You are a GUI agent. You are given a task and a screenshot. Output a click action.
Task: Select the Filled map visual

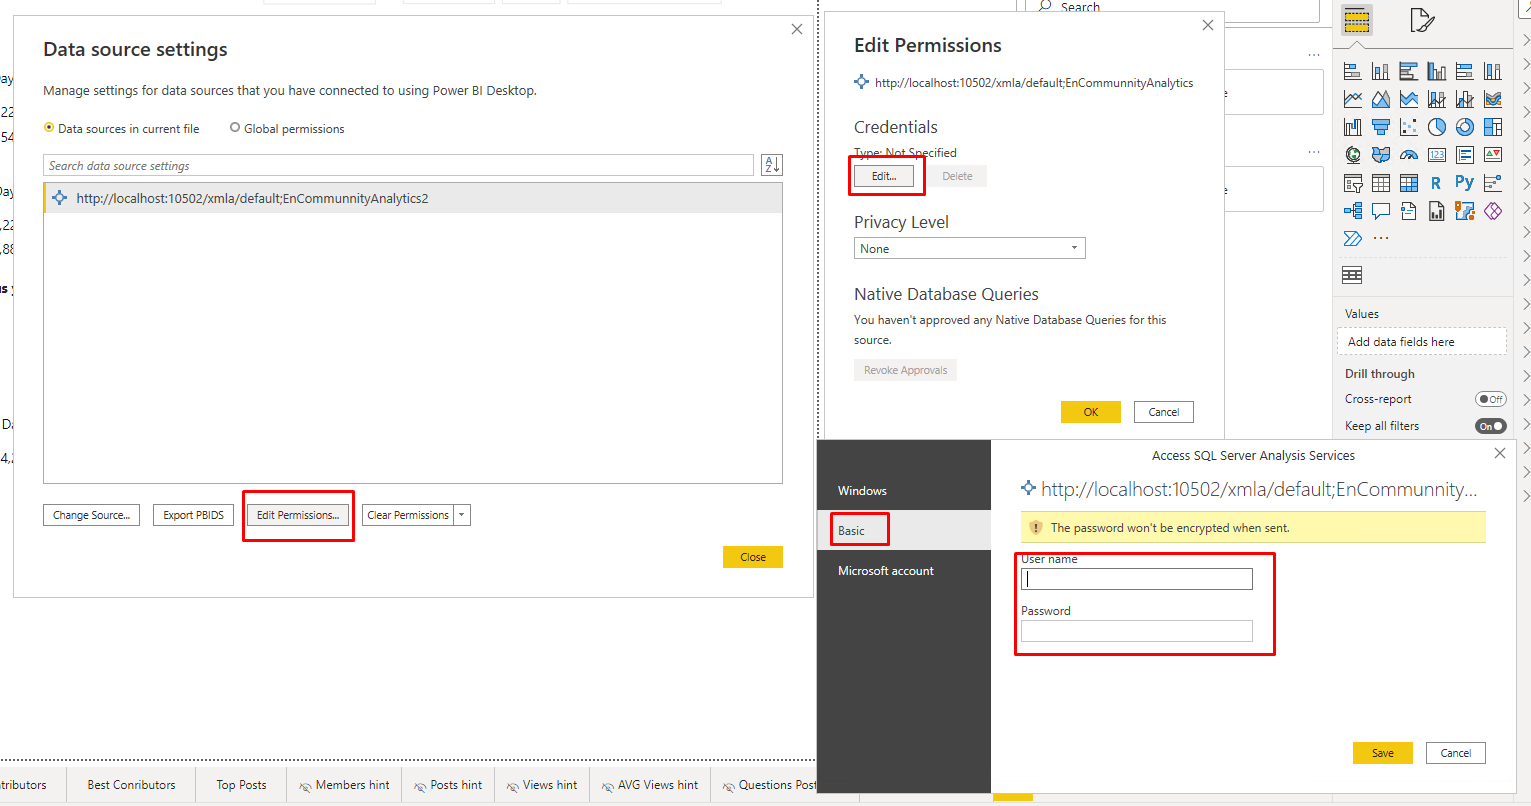1381,155
